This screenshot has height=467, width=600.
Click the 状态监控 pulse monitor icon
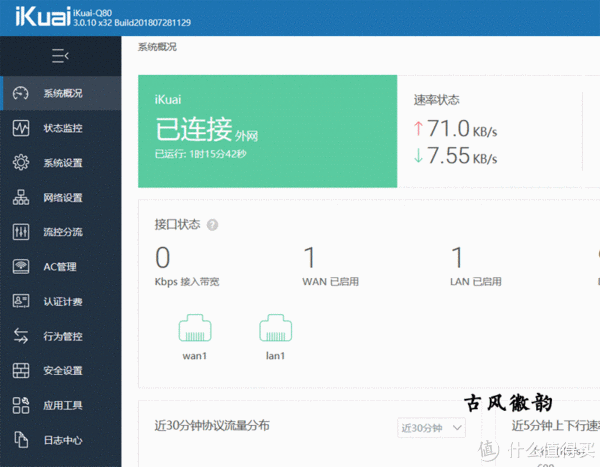(21, 128)
